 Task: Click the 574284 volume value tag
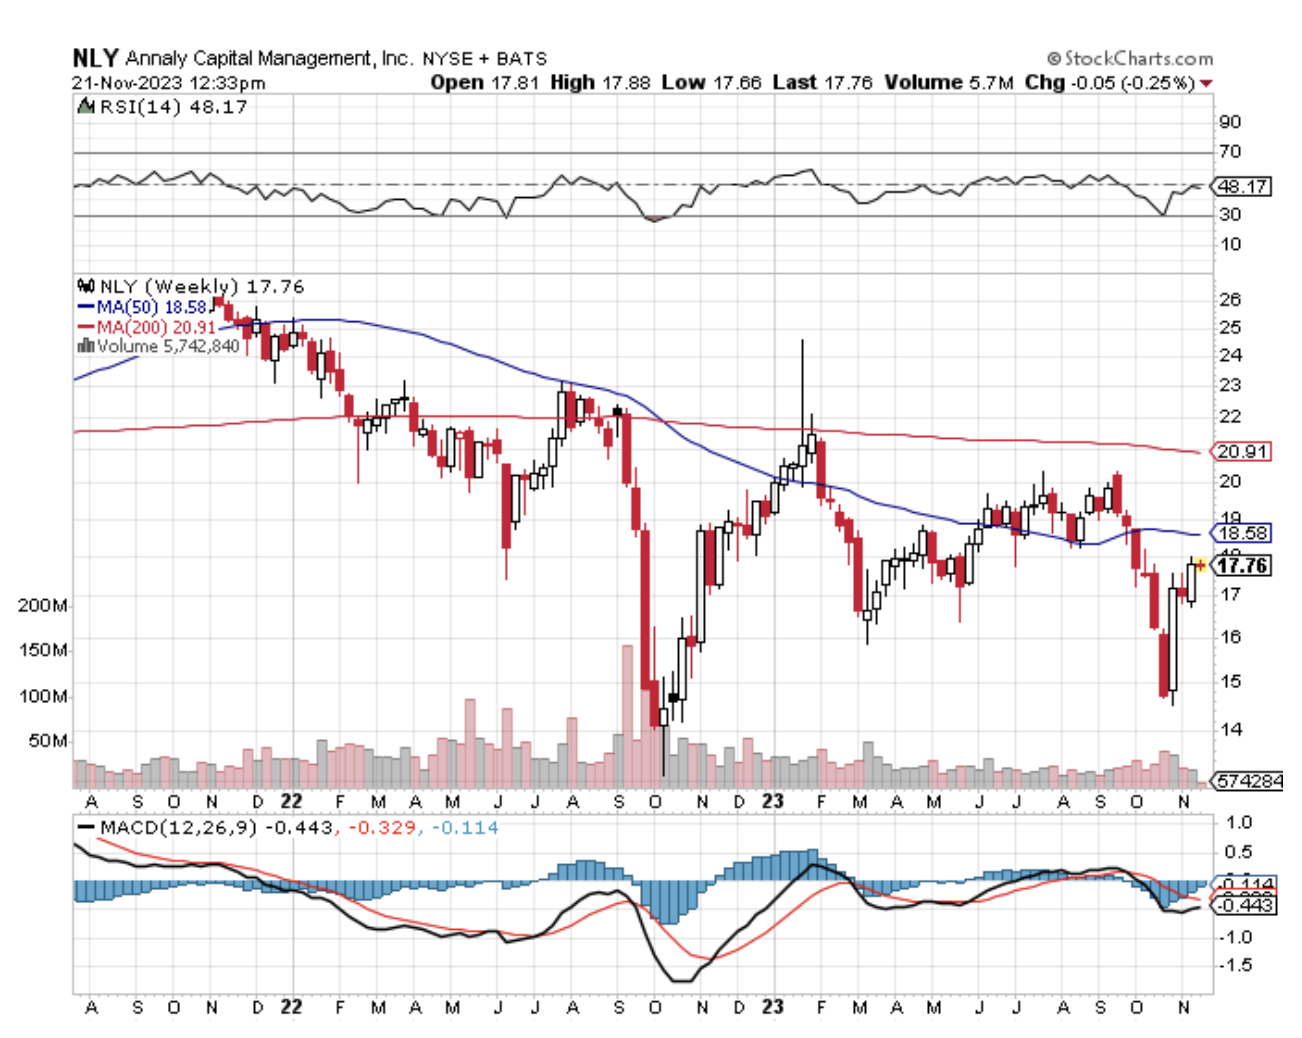(1248, 781)
